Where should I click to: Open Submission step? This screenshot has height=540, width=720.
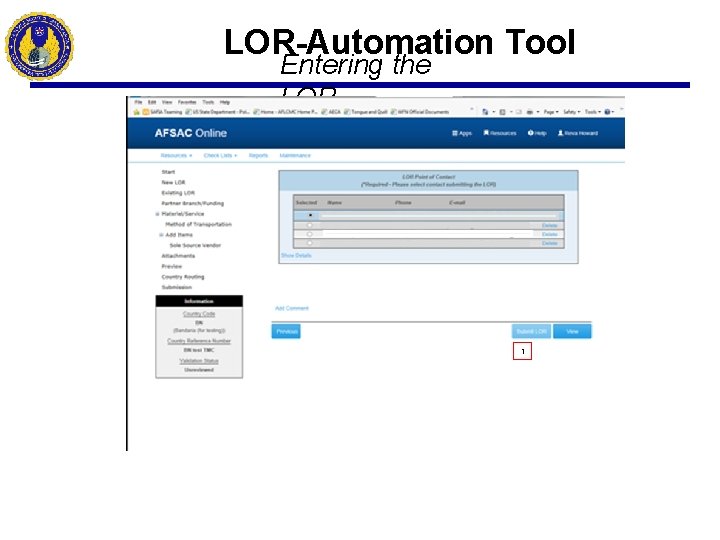click(177, 287)
